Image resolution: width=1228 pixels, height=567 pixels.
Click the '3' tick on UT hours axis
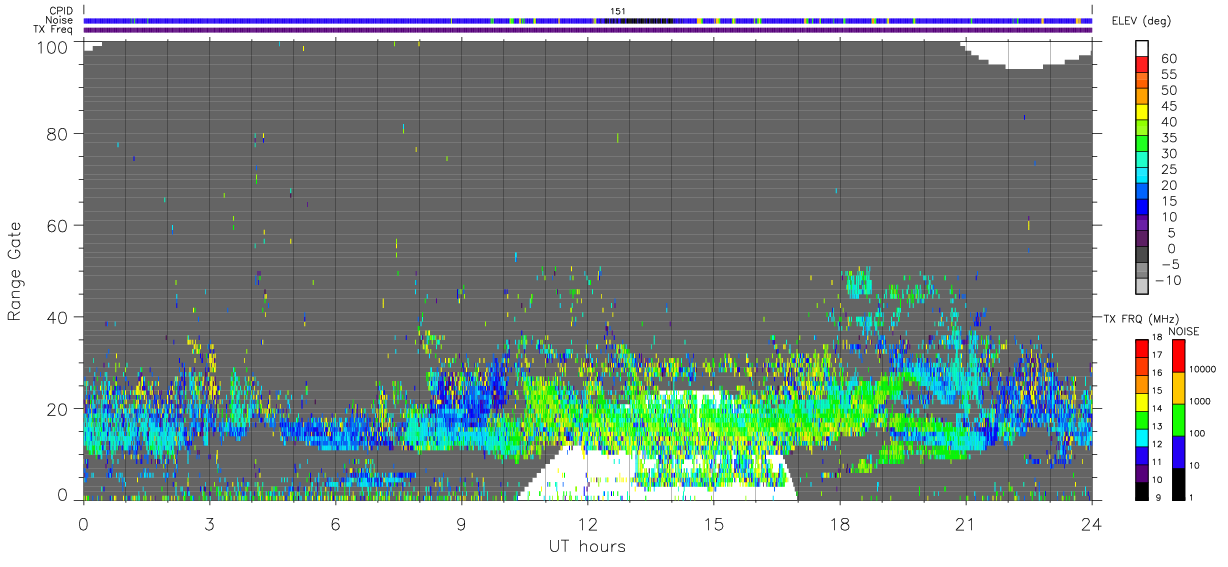click(209, 523)
